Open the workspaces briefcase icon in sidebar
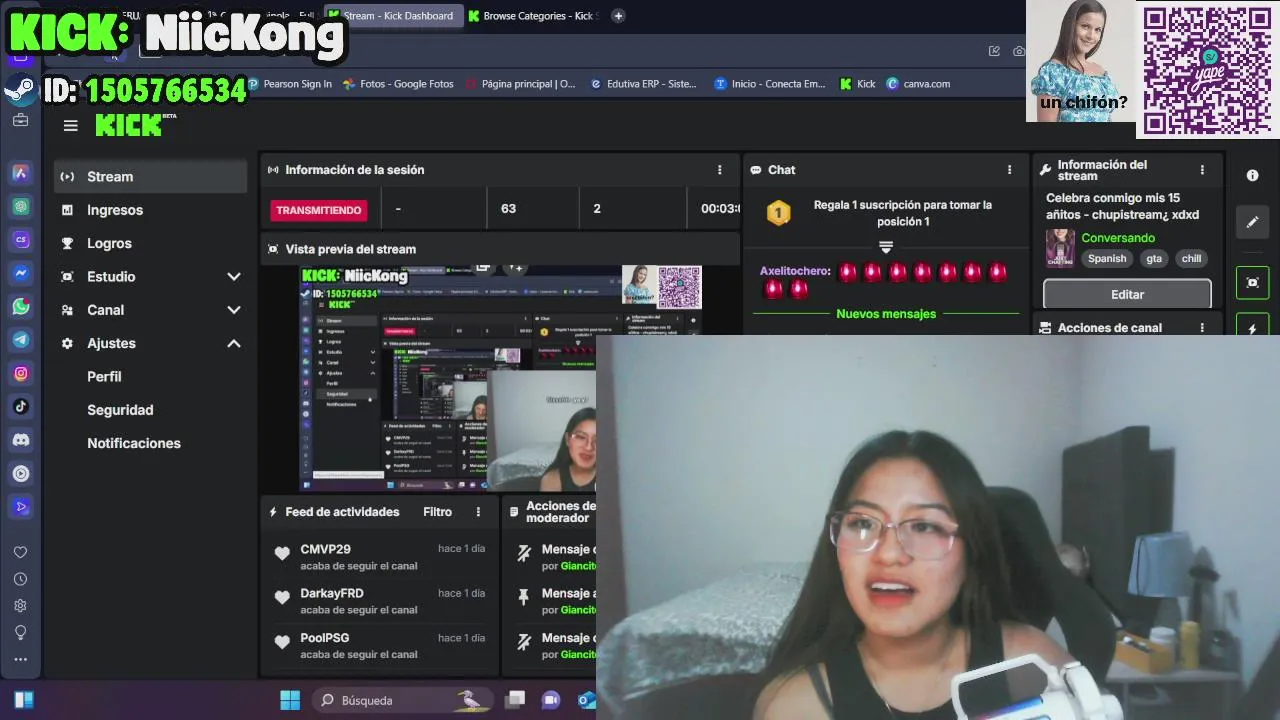 point(20,120)
